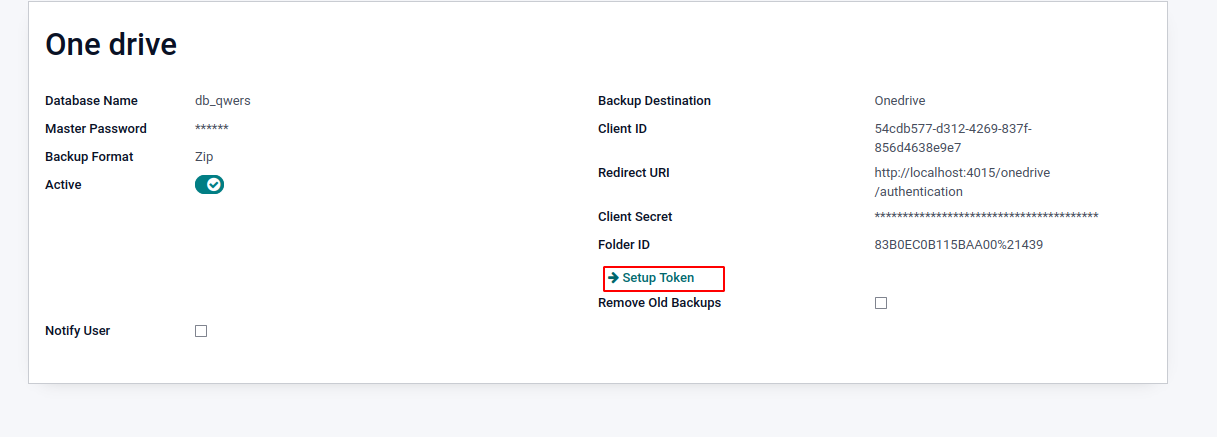Click the Database Name label
1217x437 pixels.
(x=92, y=101)
